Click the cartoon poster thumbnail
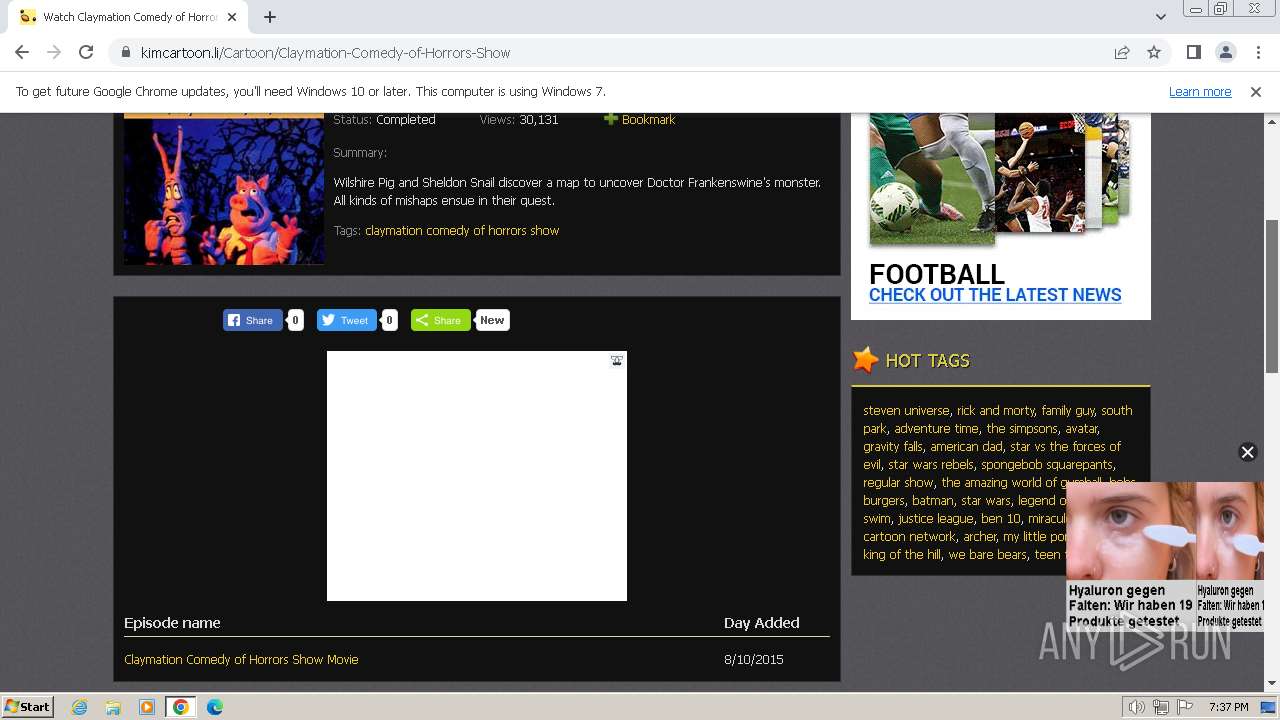Viewport: 1280px width, 720px height. [224, 188]
